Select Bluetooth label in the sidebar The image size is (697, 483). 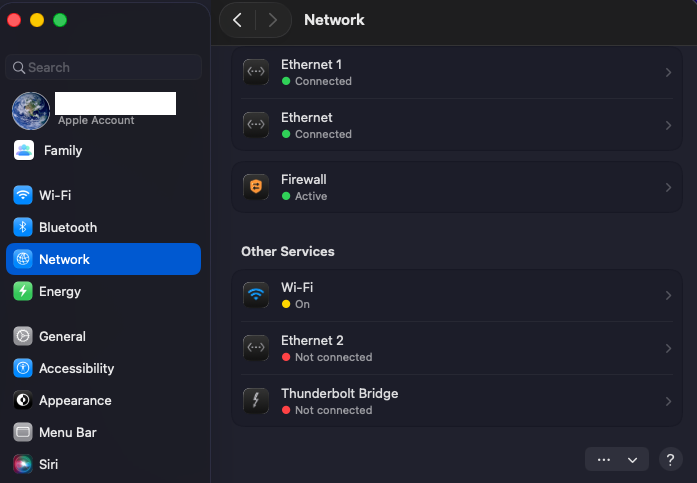coord(68,228)
